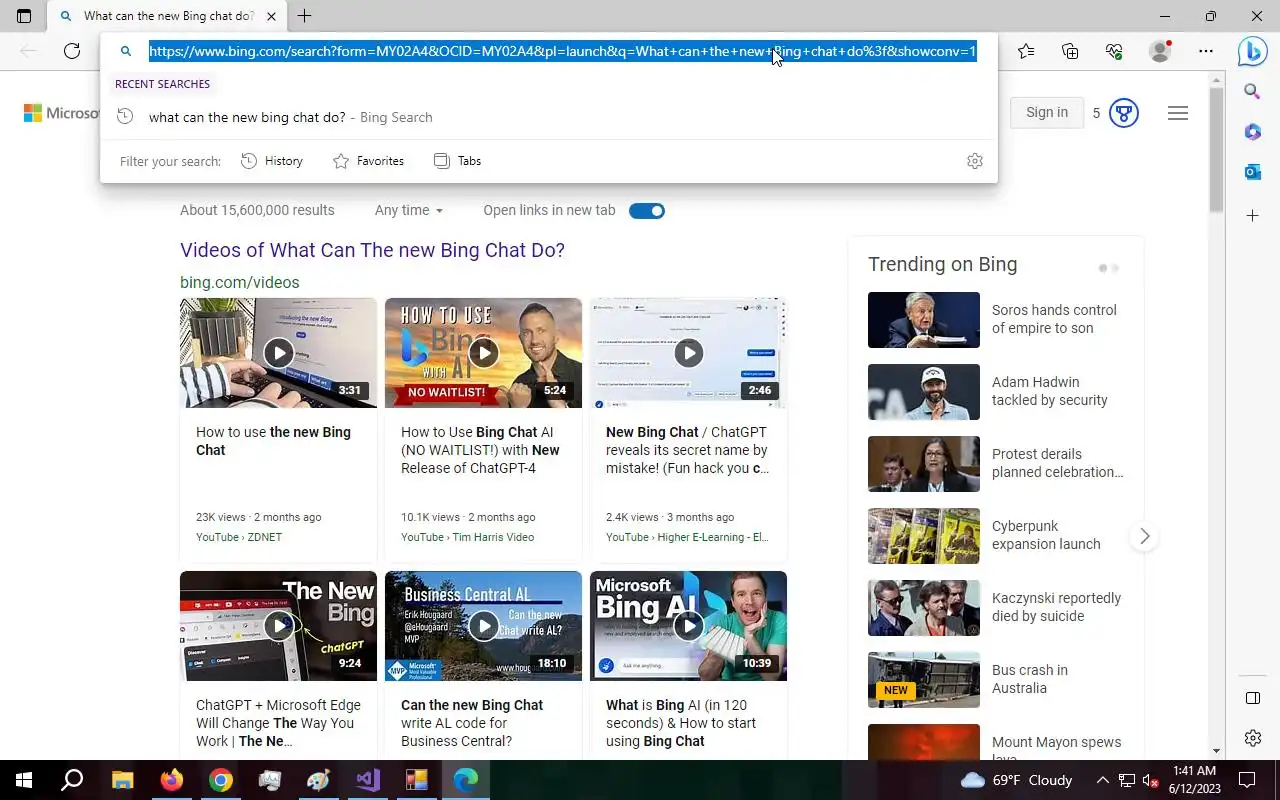Open 'How to Use Bing Chat AI (NO WAITLIST!)' title

click(x=480, y=450)
